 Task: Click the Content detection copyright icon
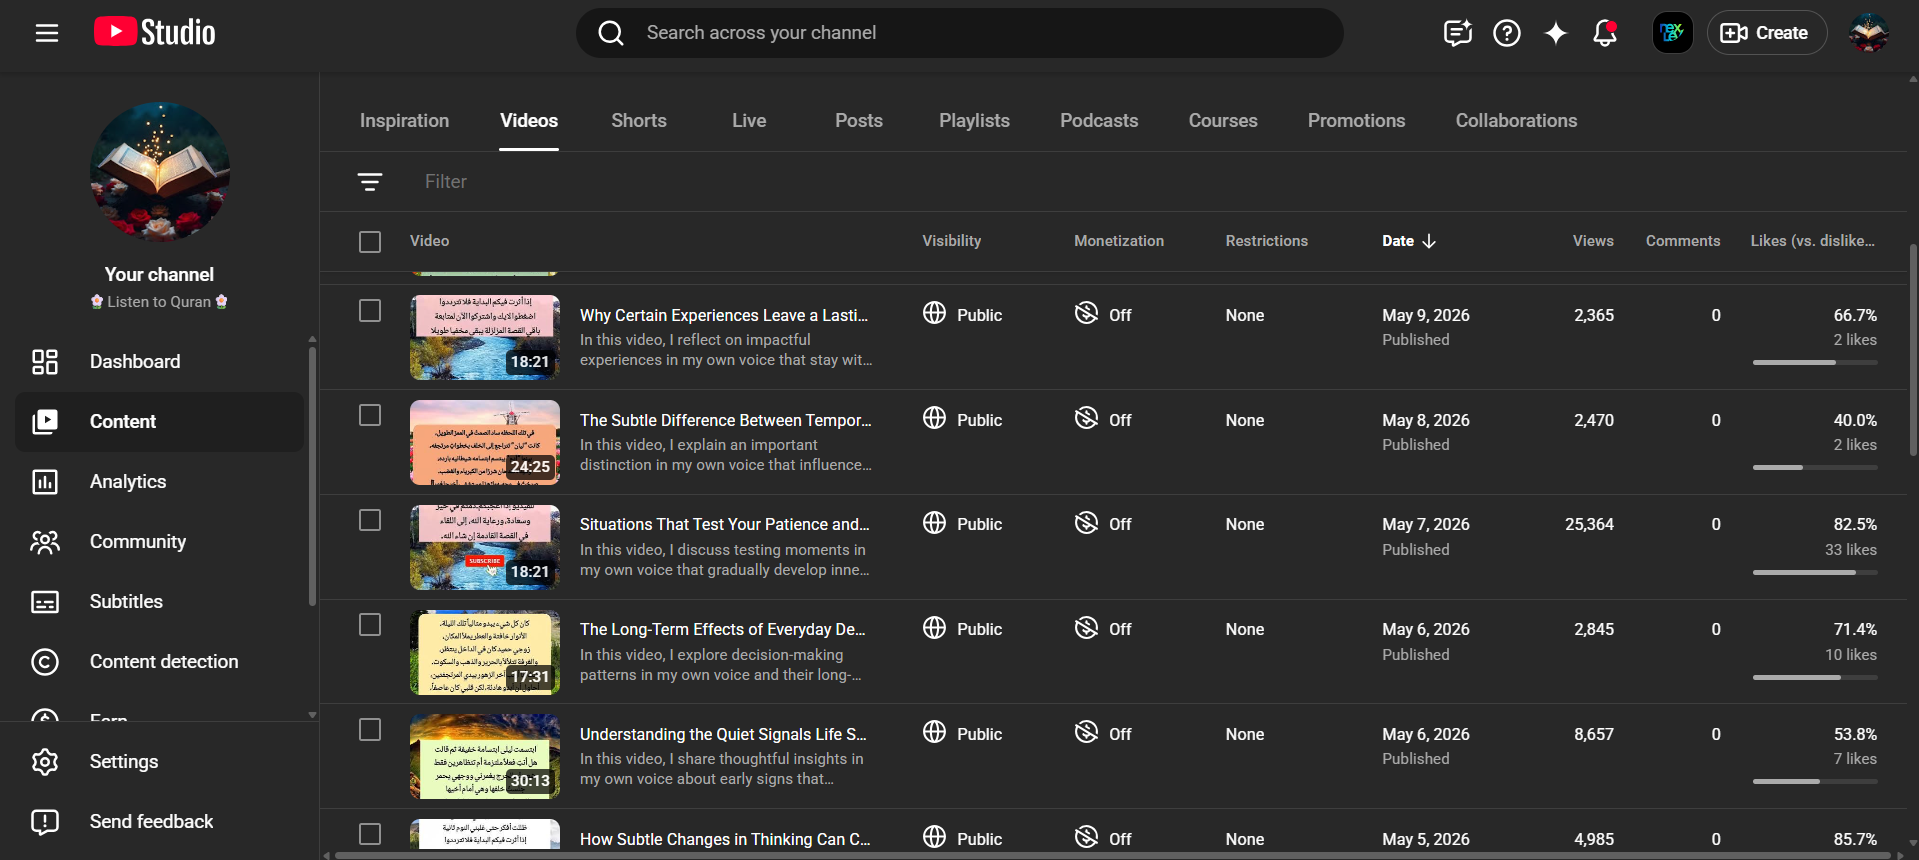(x=45, y=662)
